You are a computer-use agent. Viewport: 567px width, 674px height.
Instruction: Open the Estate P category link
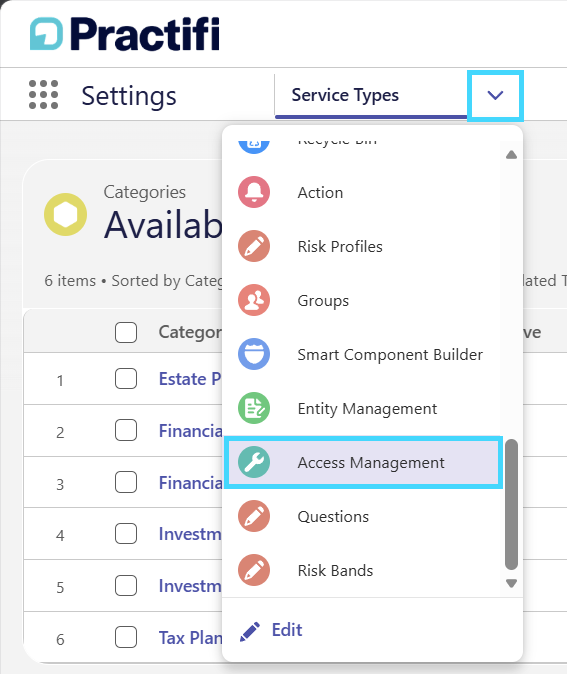click(x=190, y=379)
